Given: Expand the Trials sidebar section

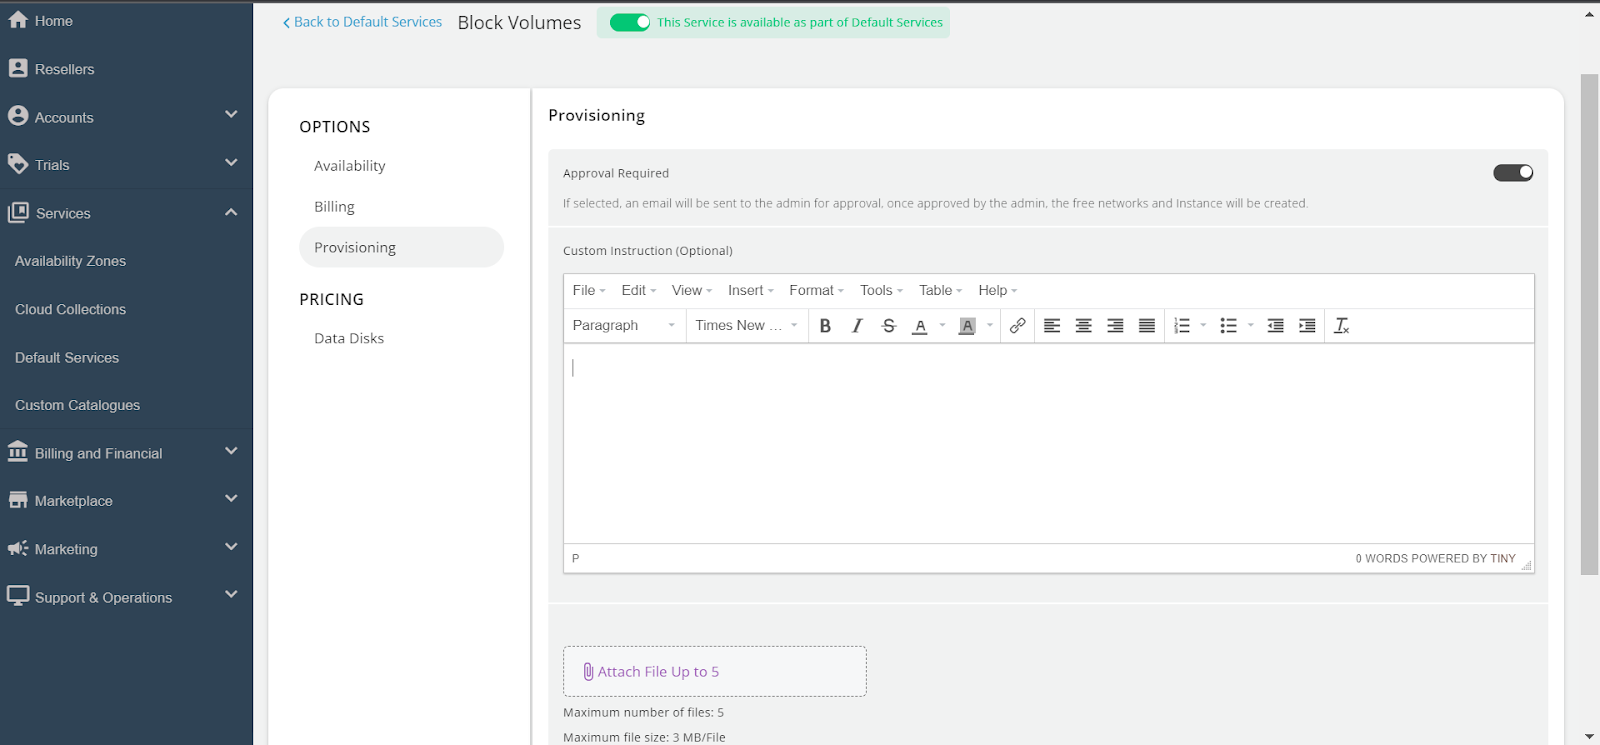Looking at the screenshot, I should click(x=231, y=163).
